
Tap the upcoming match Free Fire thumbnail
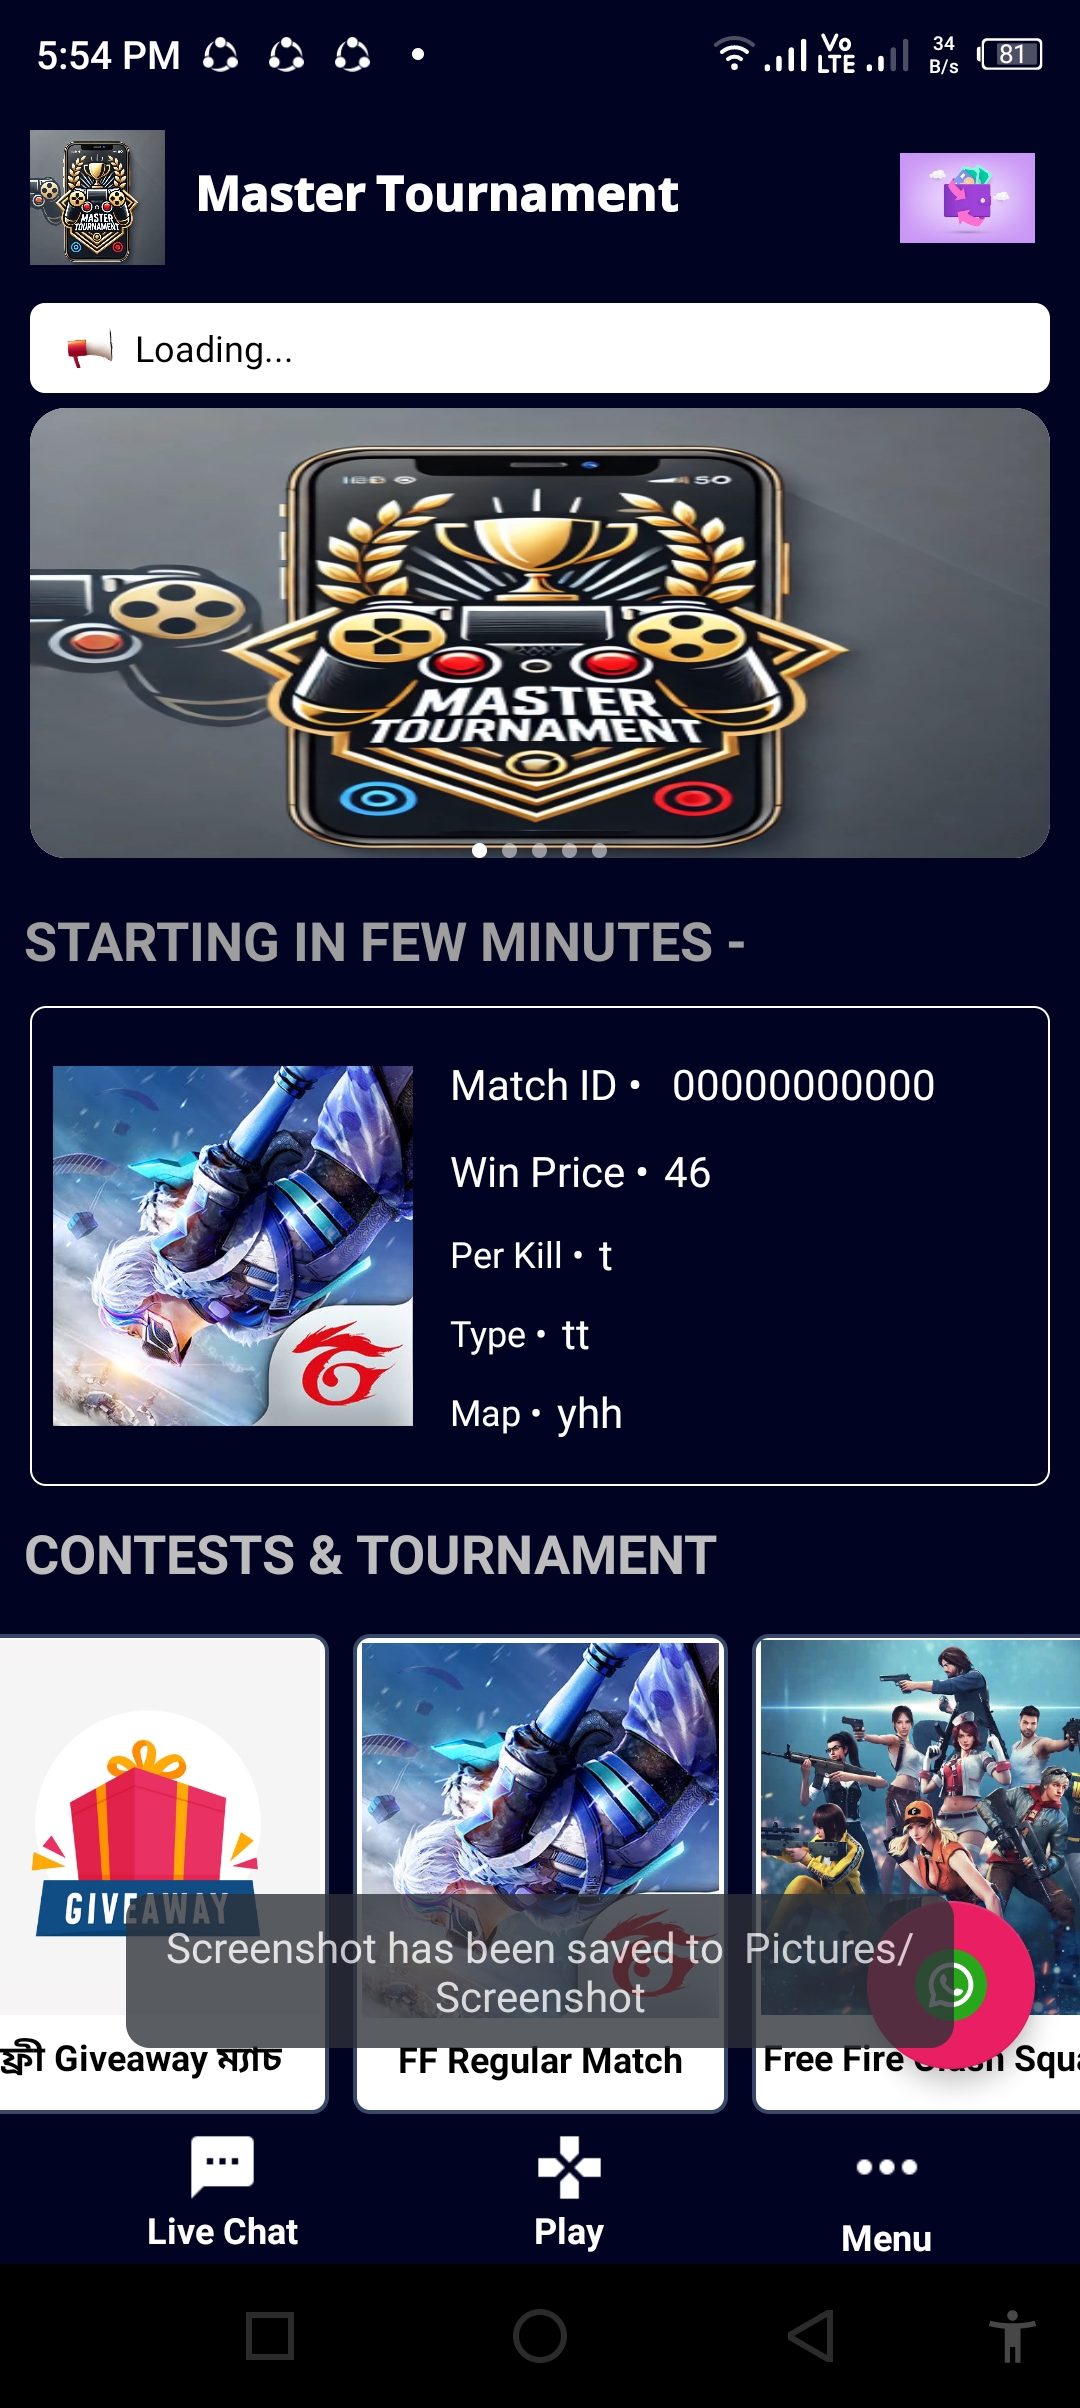click(233, 1246)
